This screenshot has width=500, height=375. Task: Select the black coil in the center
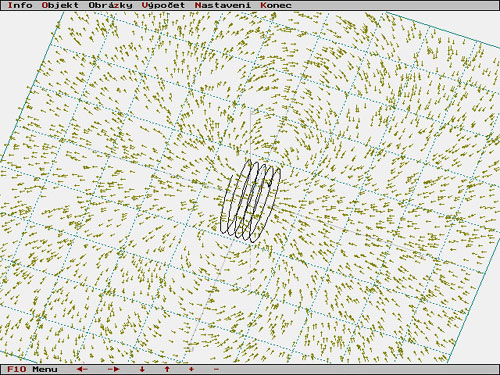coord(251,201)
